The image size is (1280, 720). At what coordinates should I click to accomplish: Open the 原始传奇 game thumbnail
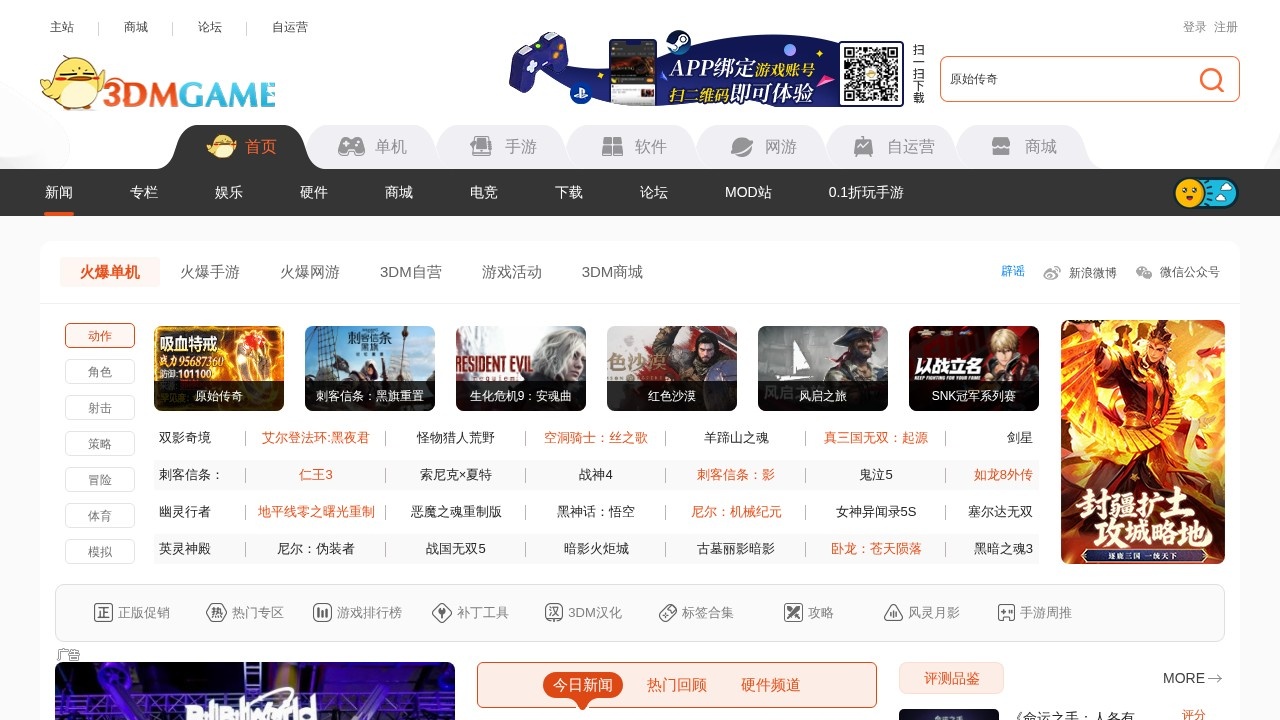(219, 368)
